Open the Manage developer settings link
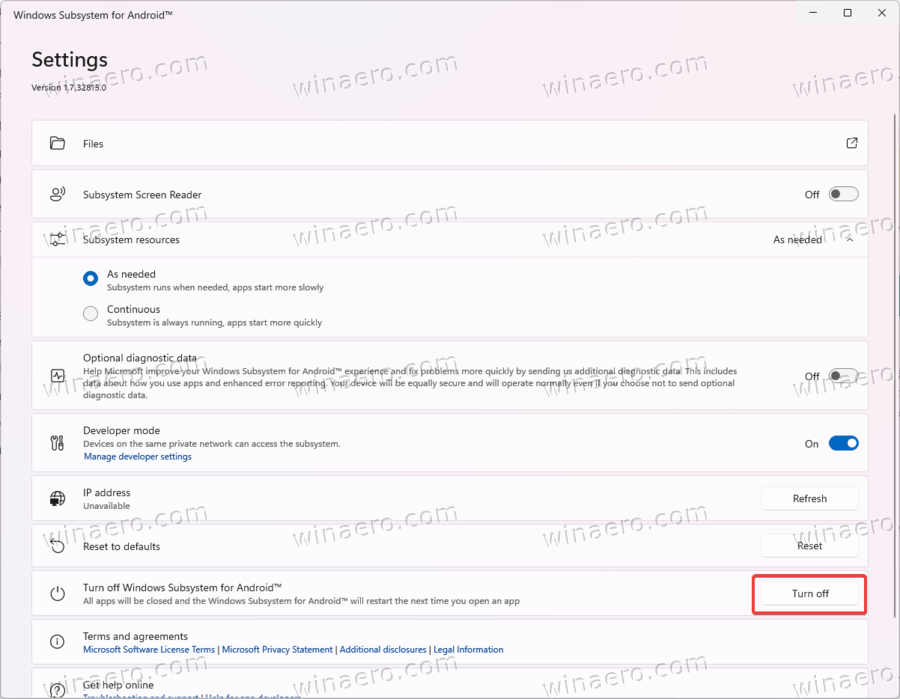 point(137,456)
